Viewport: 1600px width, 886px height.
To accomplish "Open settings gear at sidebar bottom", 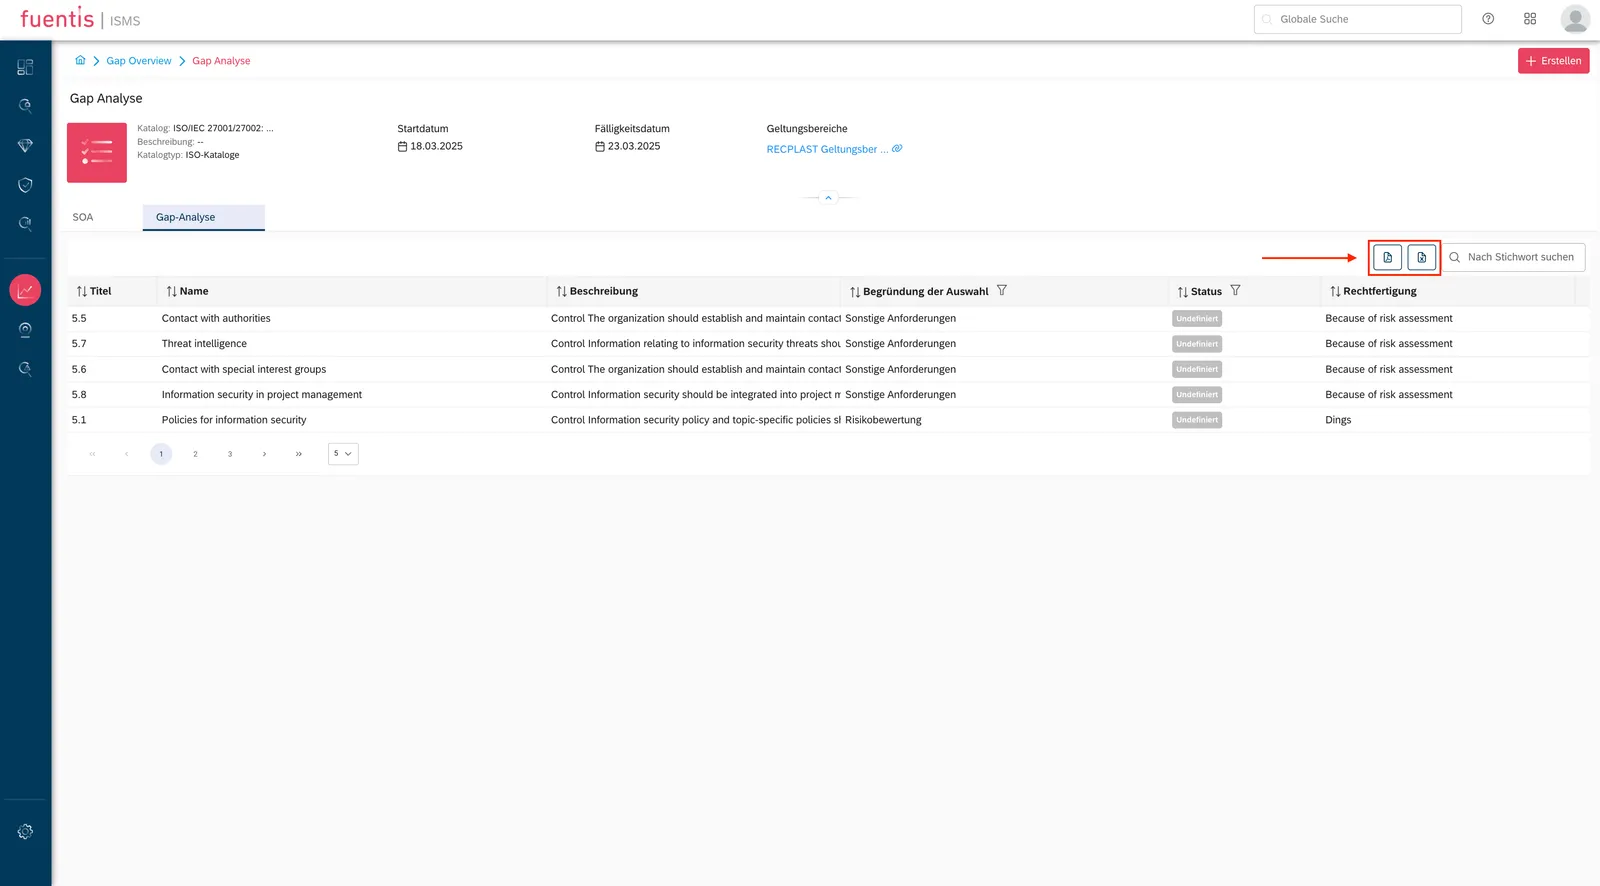I will click(x=25, y=832).
